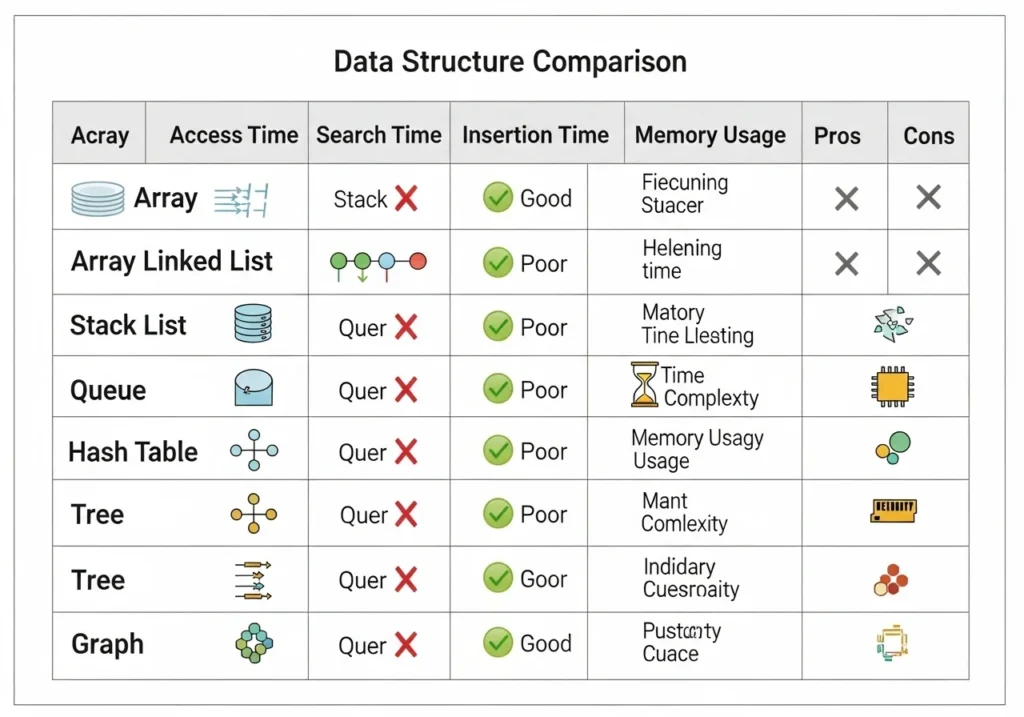The image size is (1024, 717).
Task: Select the Insertion Time column header
Action: pos(535,135)
